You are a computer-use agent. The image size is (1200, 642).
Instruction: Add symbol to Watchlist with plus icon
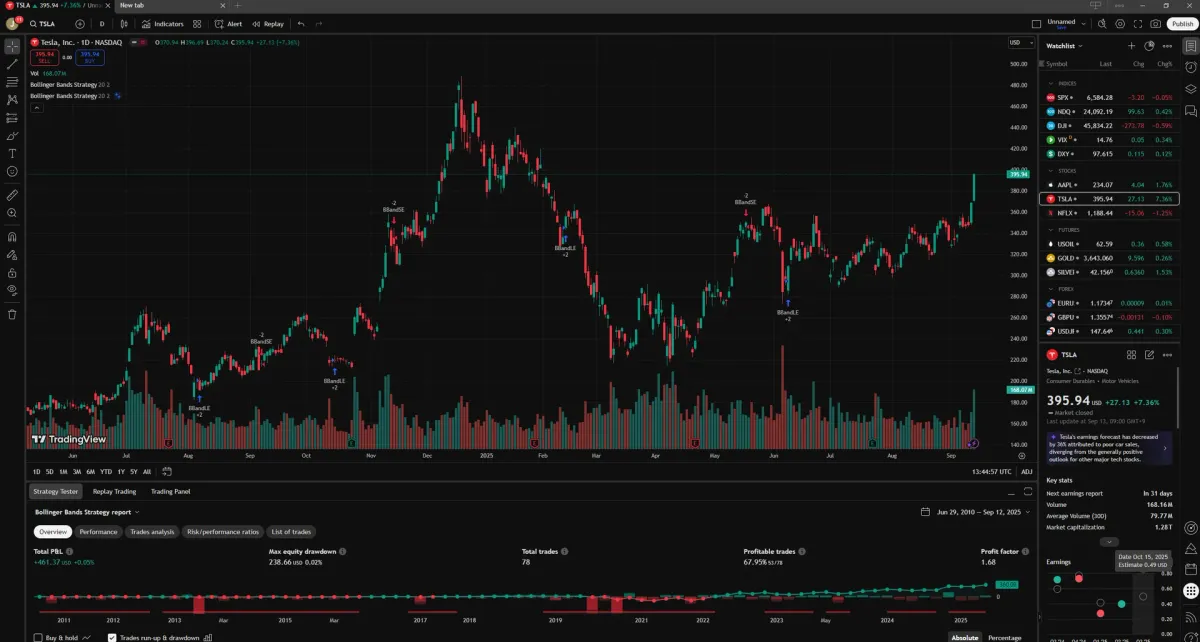click(1132, 46)
